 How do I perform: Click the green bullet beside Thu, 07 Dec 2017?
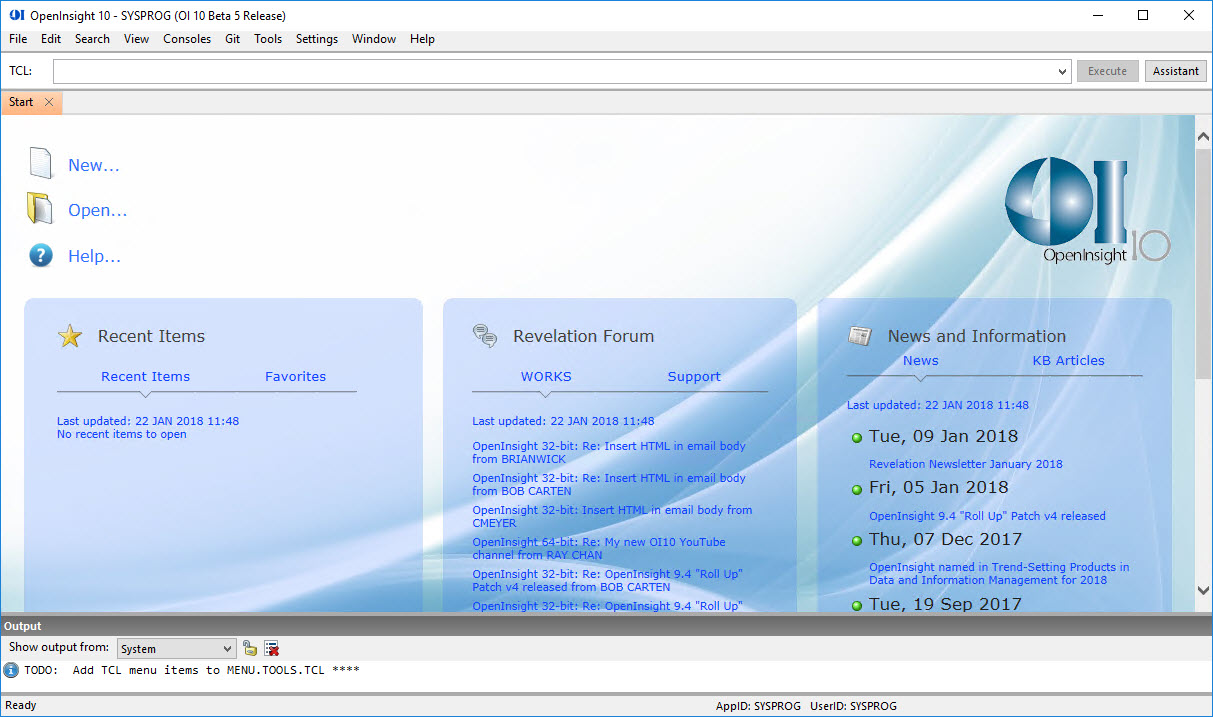857,541
